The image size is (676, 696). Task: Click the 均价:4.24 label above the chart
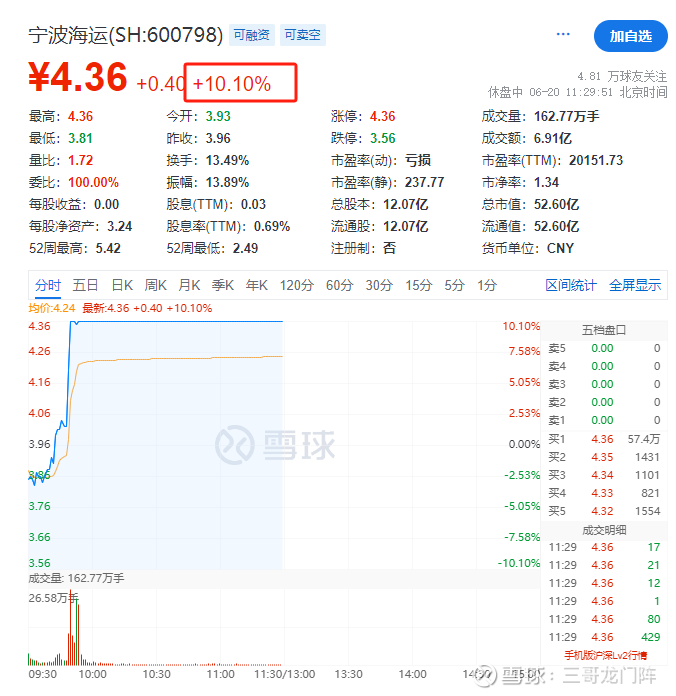point(51,308)
